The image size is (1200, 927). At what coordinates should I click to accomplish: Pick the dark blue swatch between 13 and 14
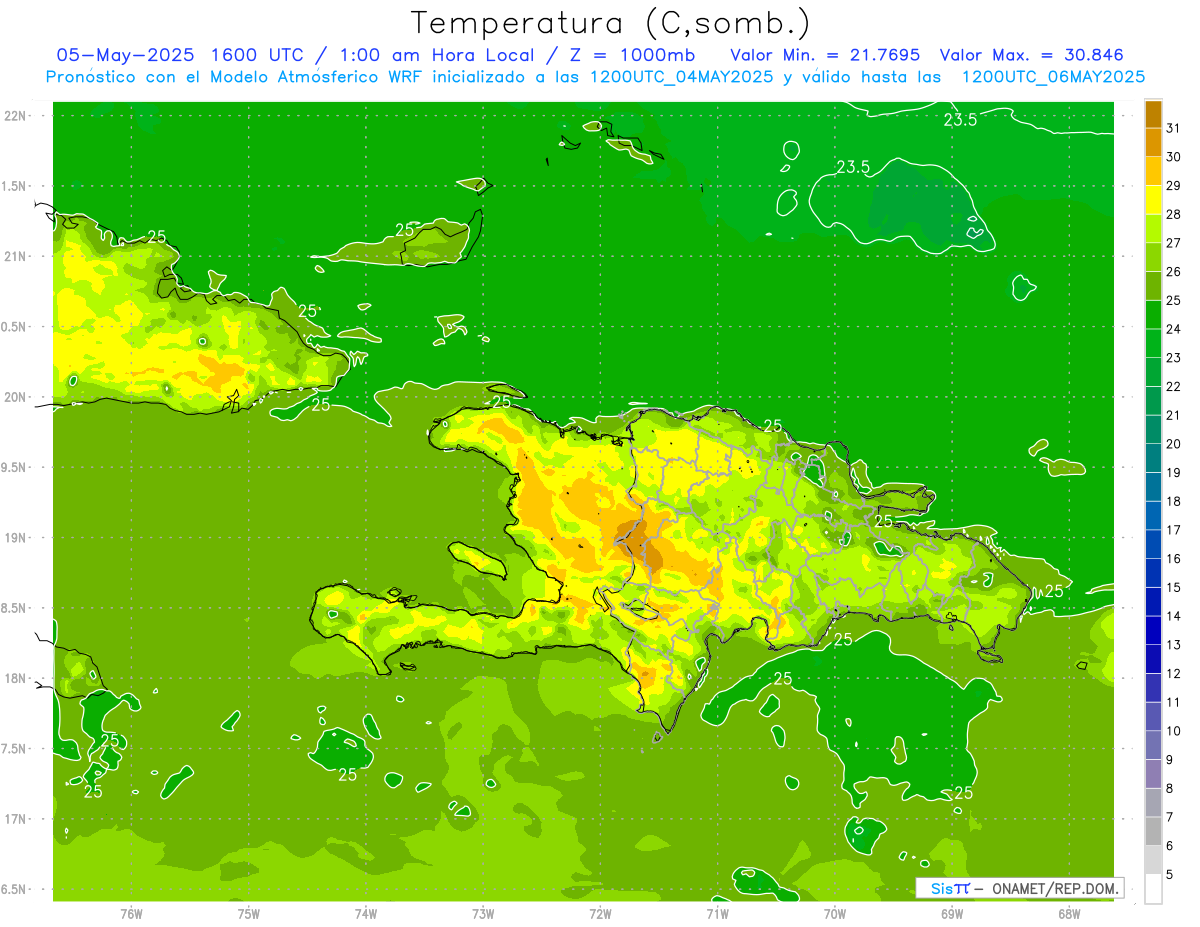click(x=1153, y=631)
